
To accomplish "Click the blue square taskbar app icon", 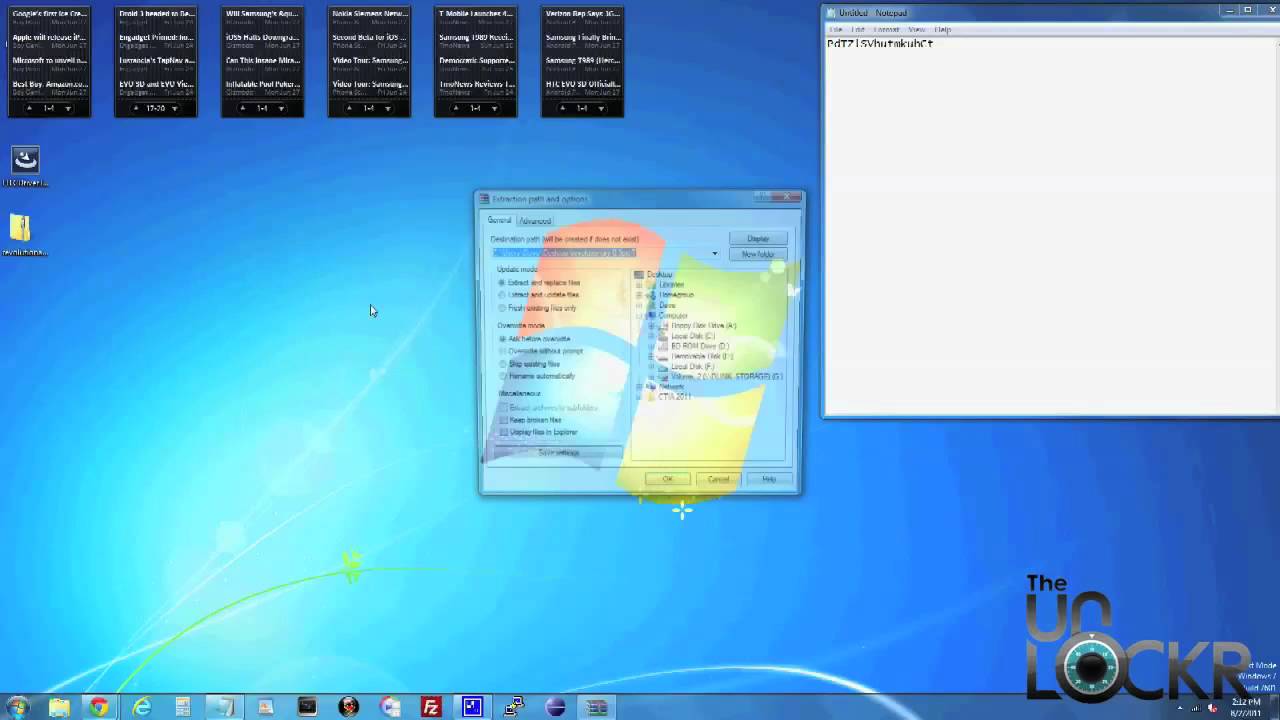I will (x=472, y=707).
